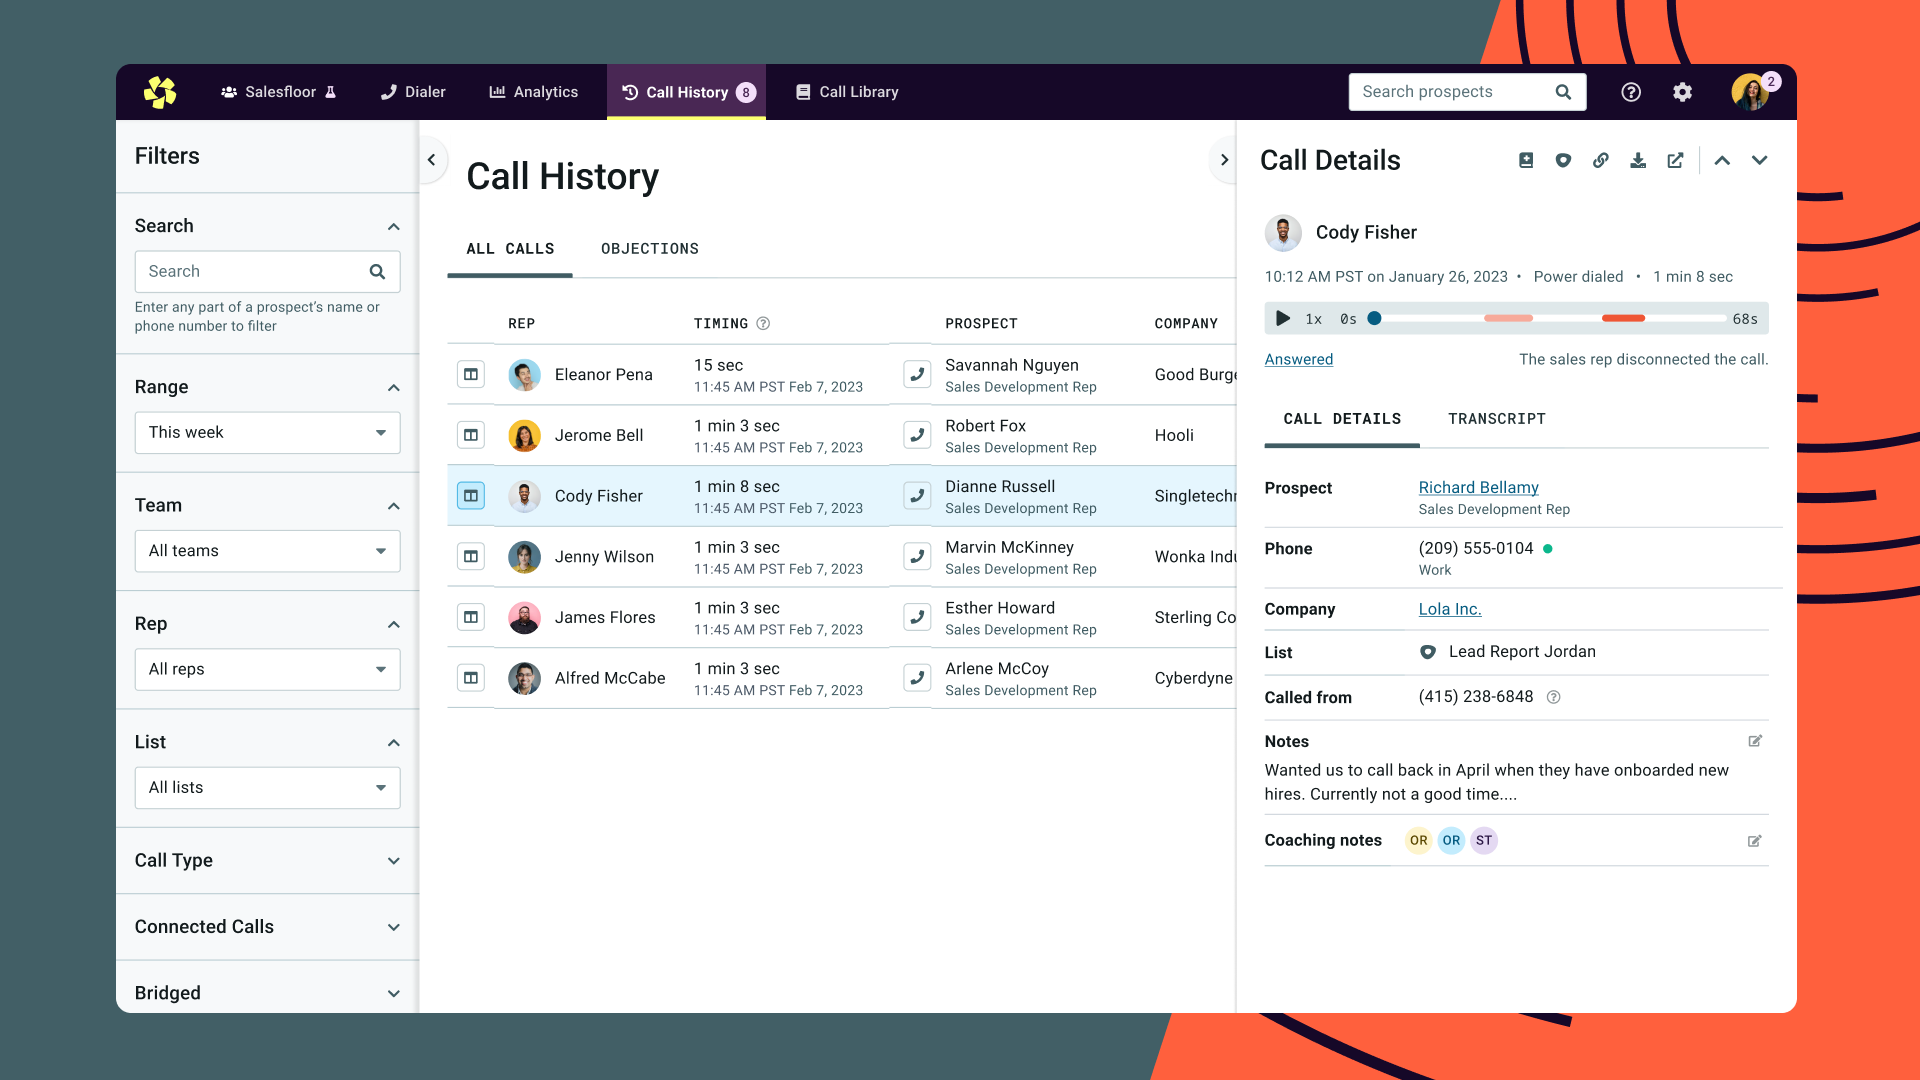Click the Lola Inc. company link
This screenshot has width=1920, height=1080.
pos(1449,609)
